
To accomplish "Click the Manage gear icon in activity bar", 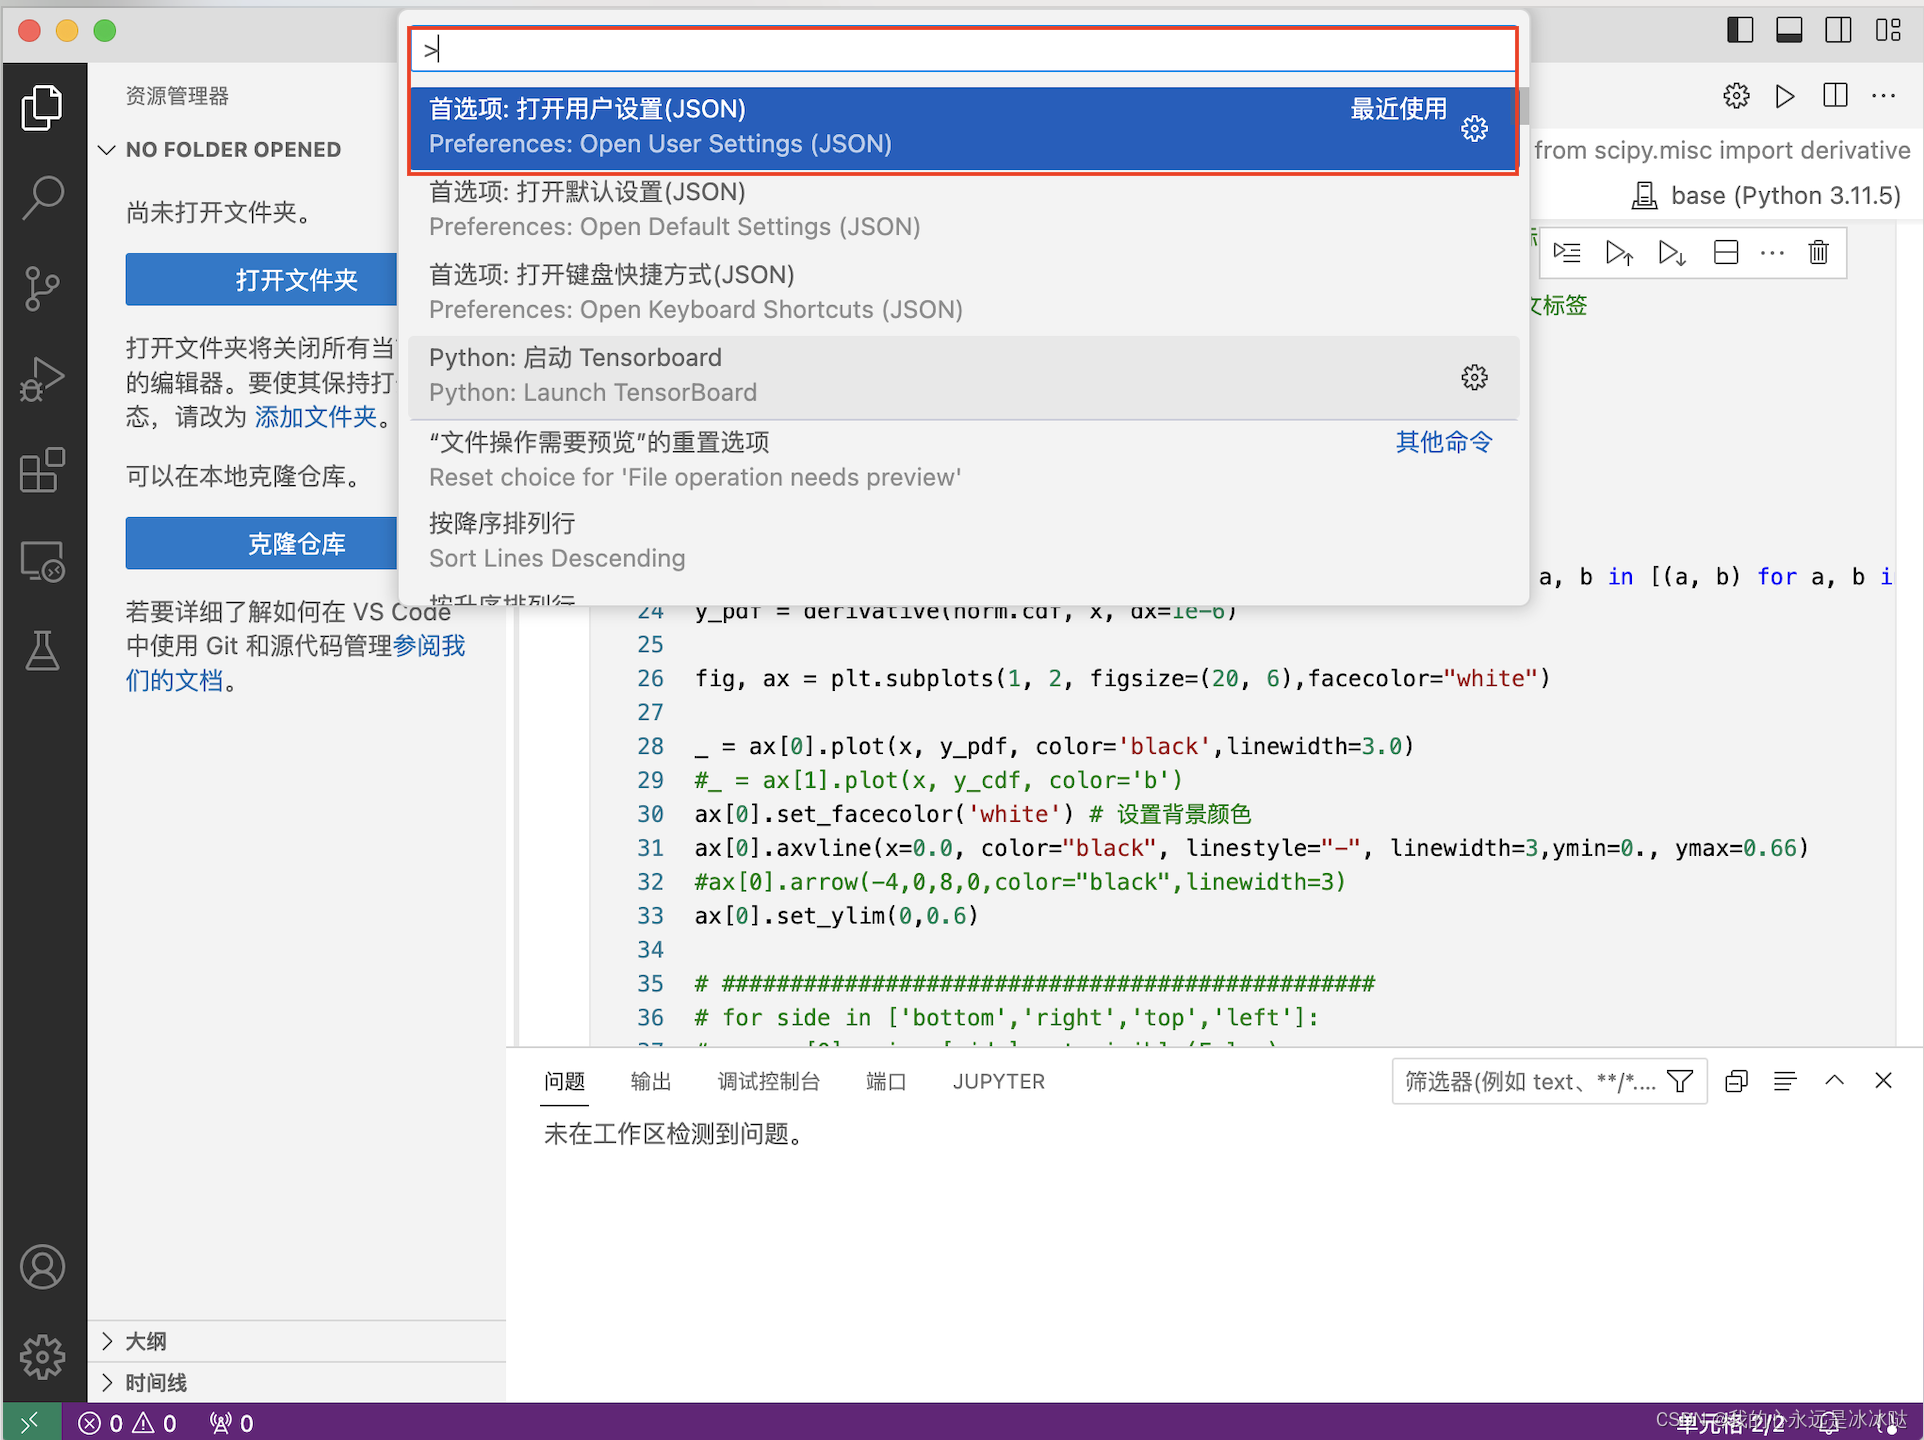I will click(x=43, y=1356).
